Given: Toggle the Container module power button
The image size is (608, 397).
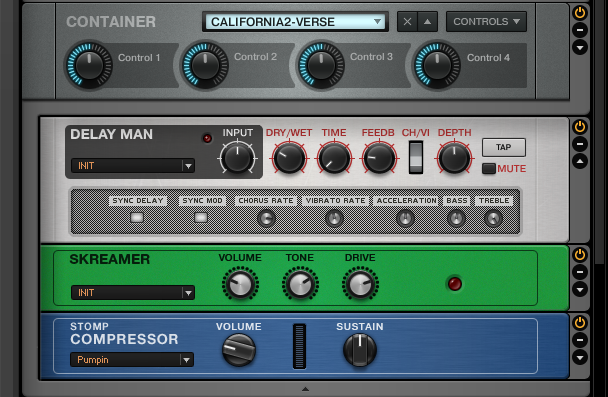Looking at the screenshot, I should click(x=580, y=13).
